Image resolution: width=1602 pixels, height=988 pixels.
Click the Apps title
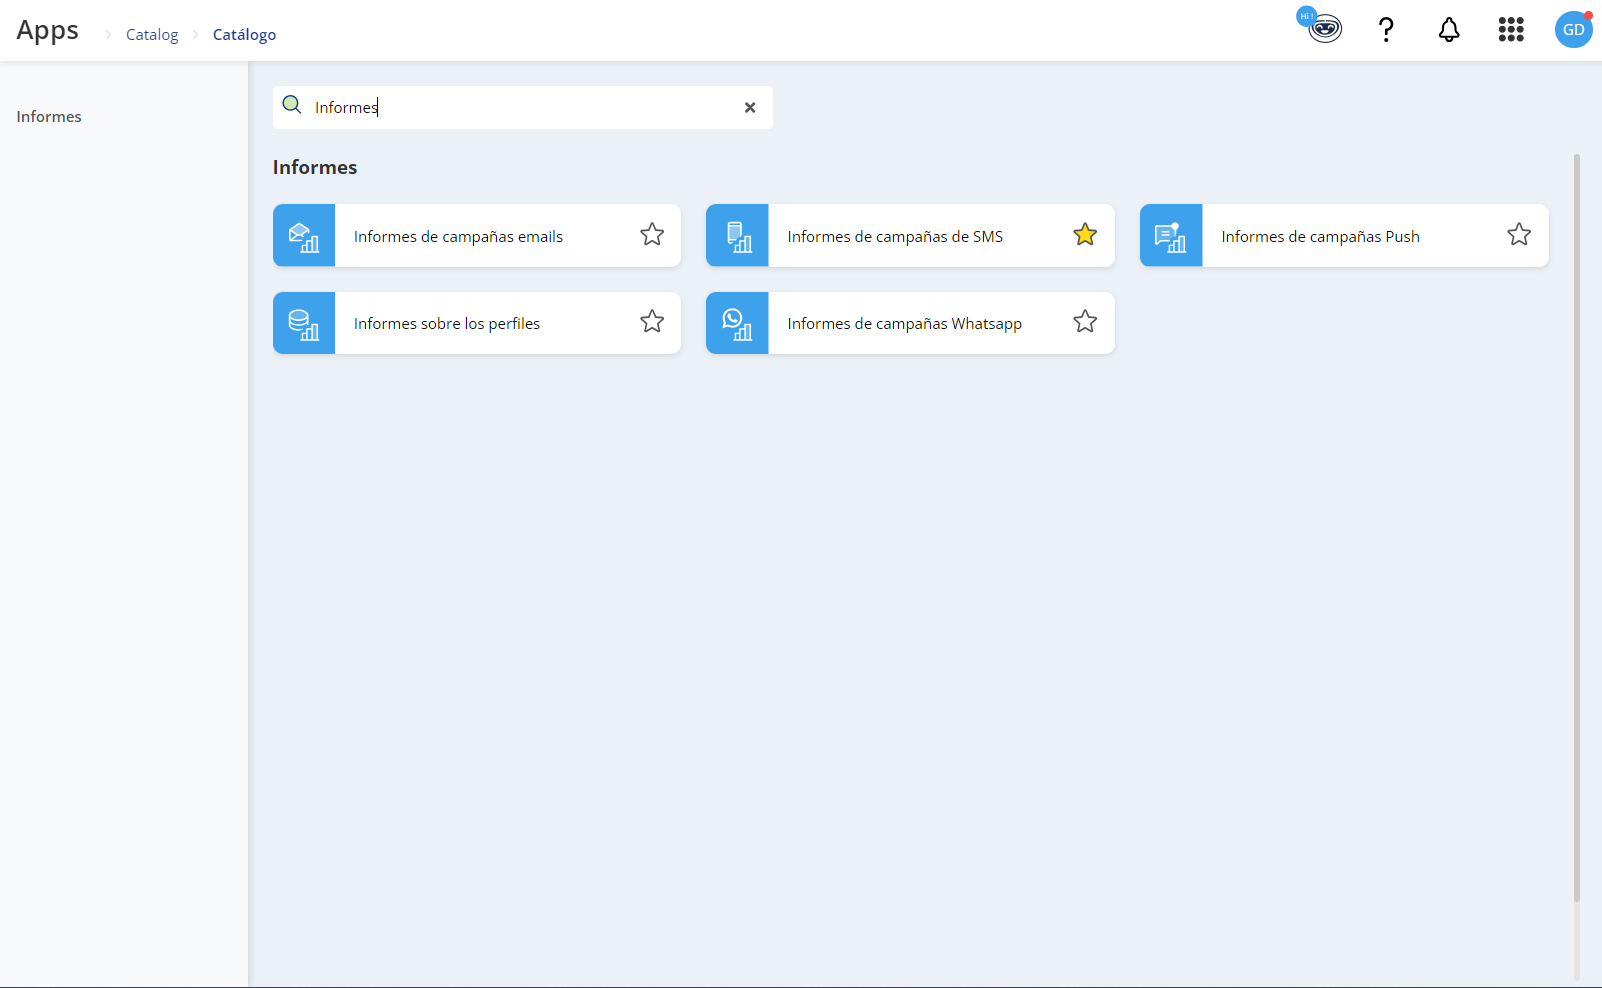point(47,31)
